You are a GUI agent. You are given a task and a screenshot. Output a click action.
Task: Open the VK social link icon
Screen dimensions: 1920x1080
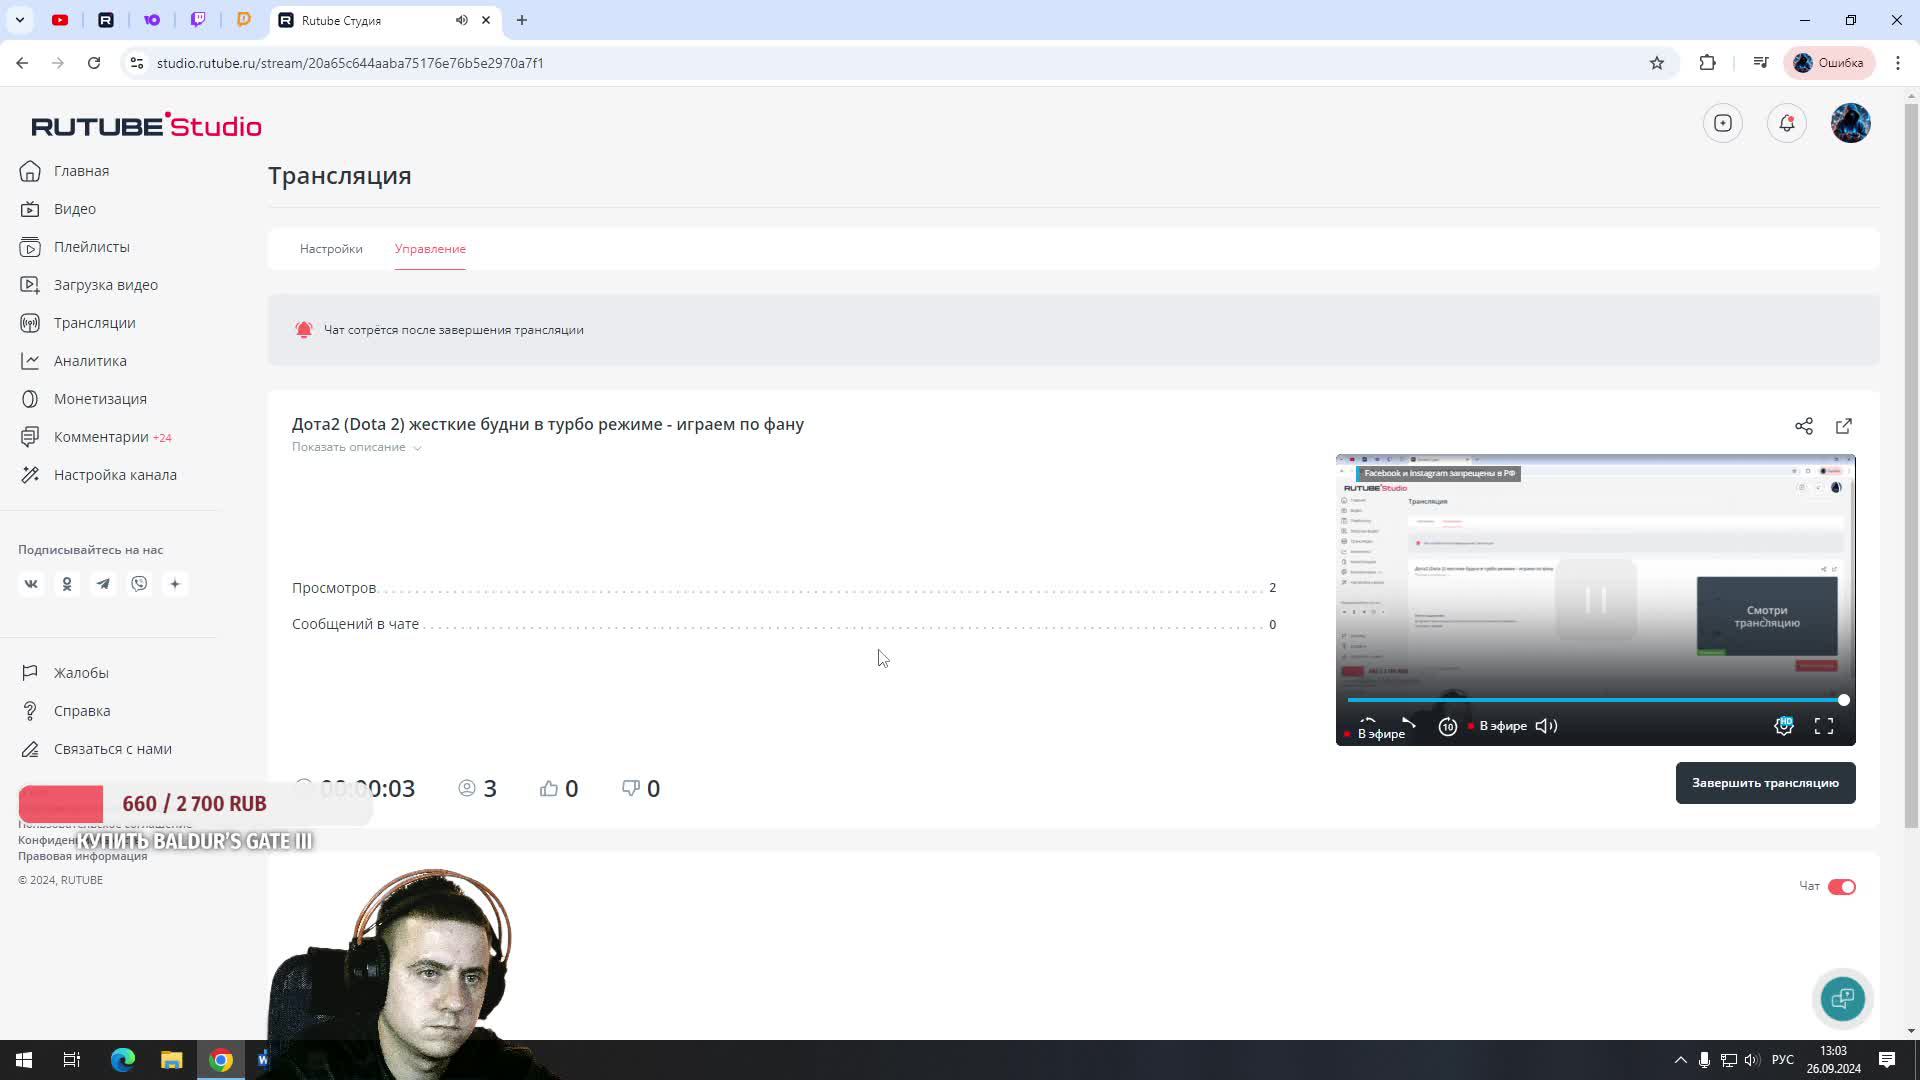pos(31,584)
